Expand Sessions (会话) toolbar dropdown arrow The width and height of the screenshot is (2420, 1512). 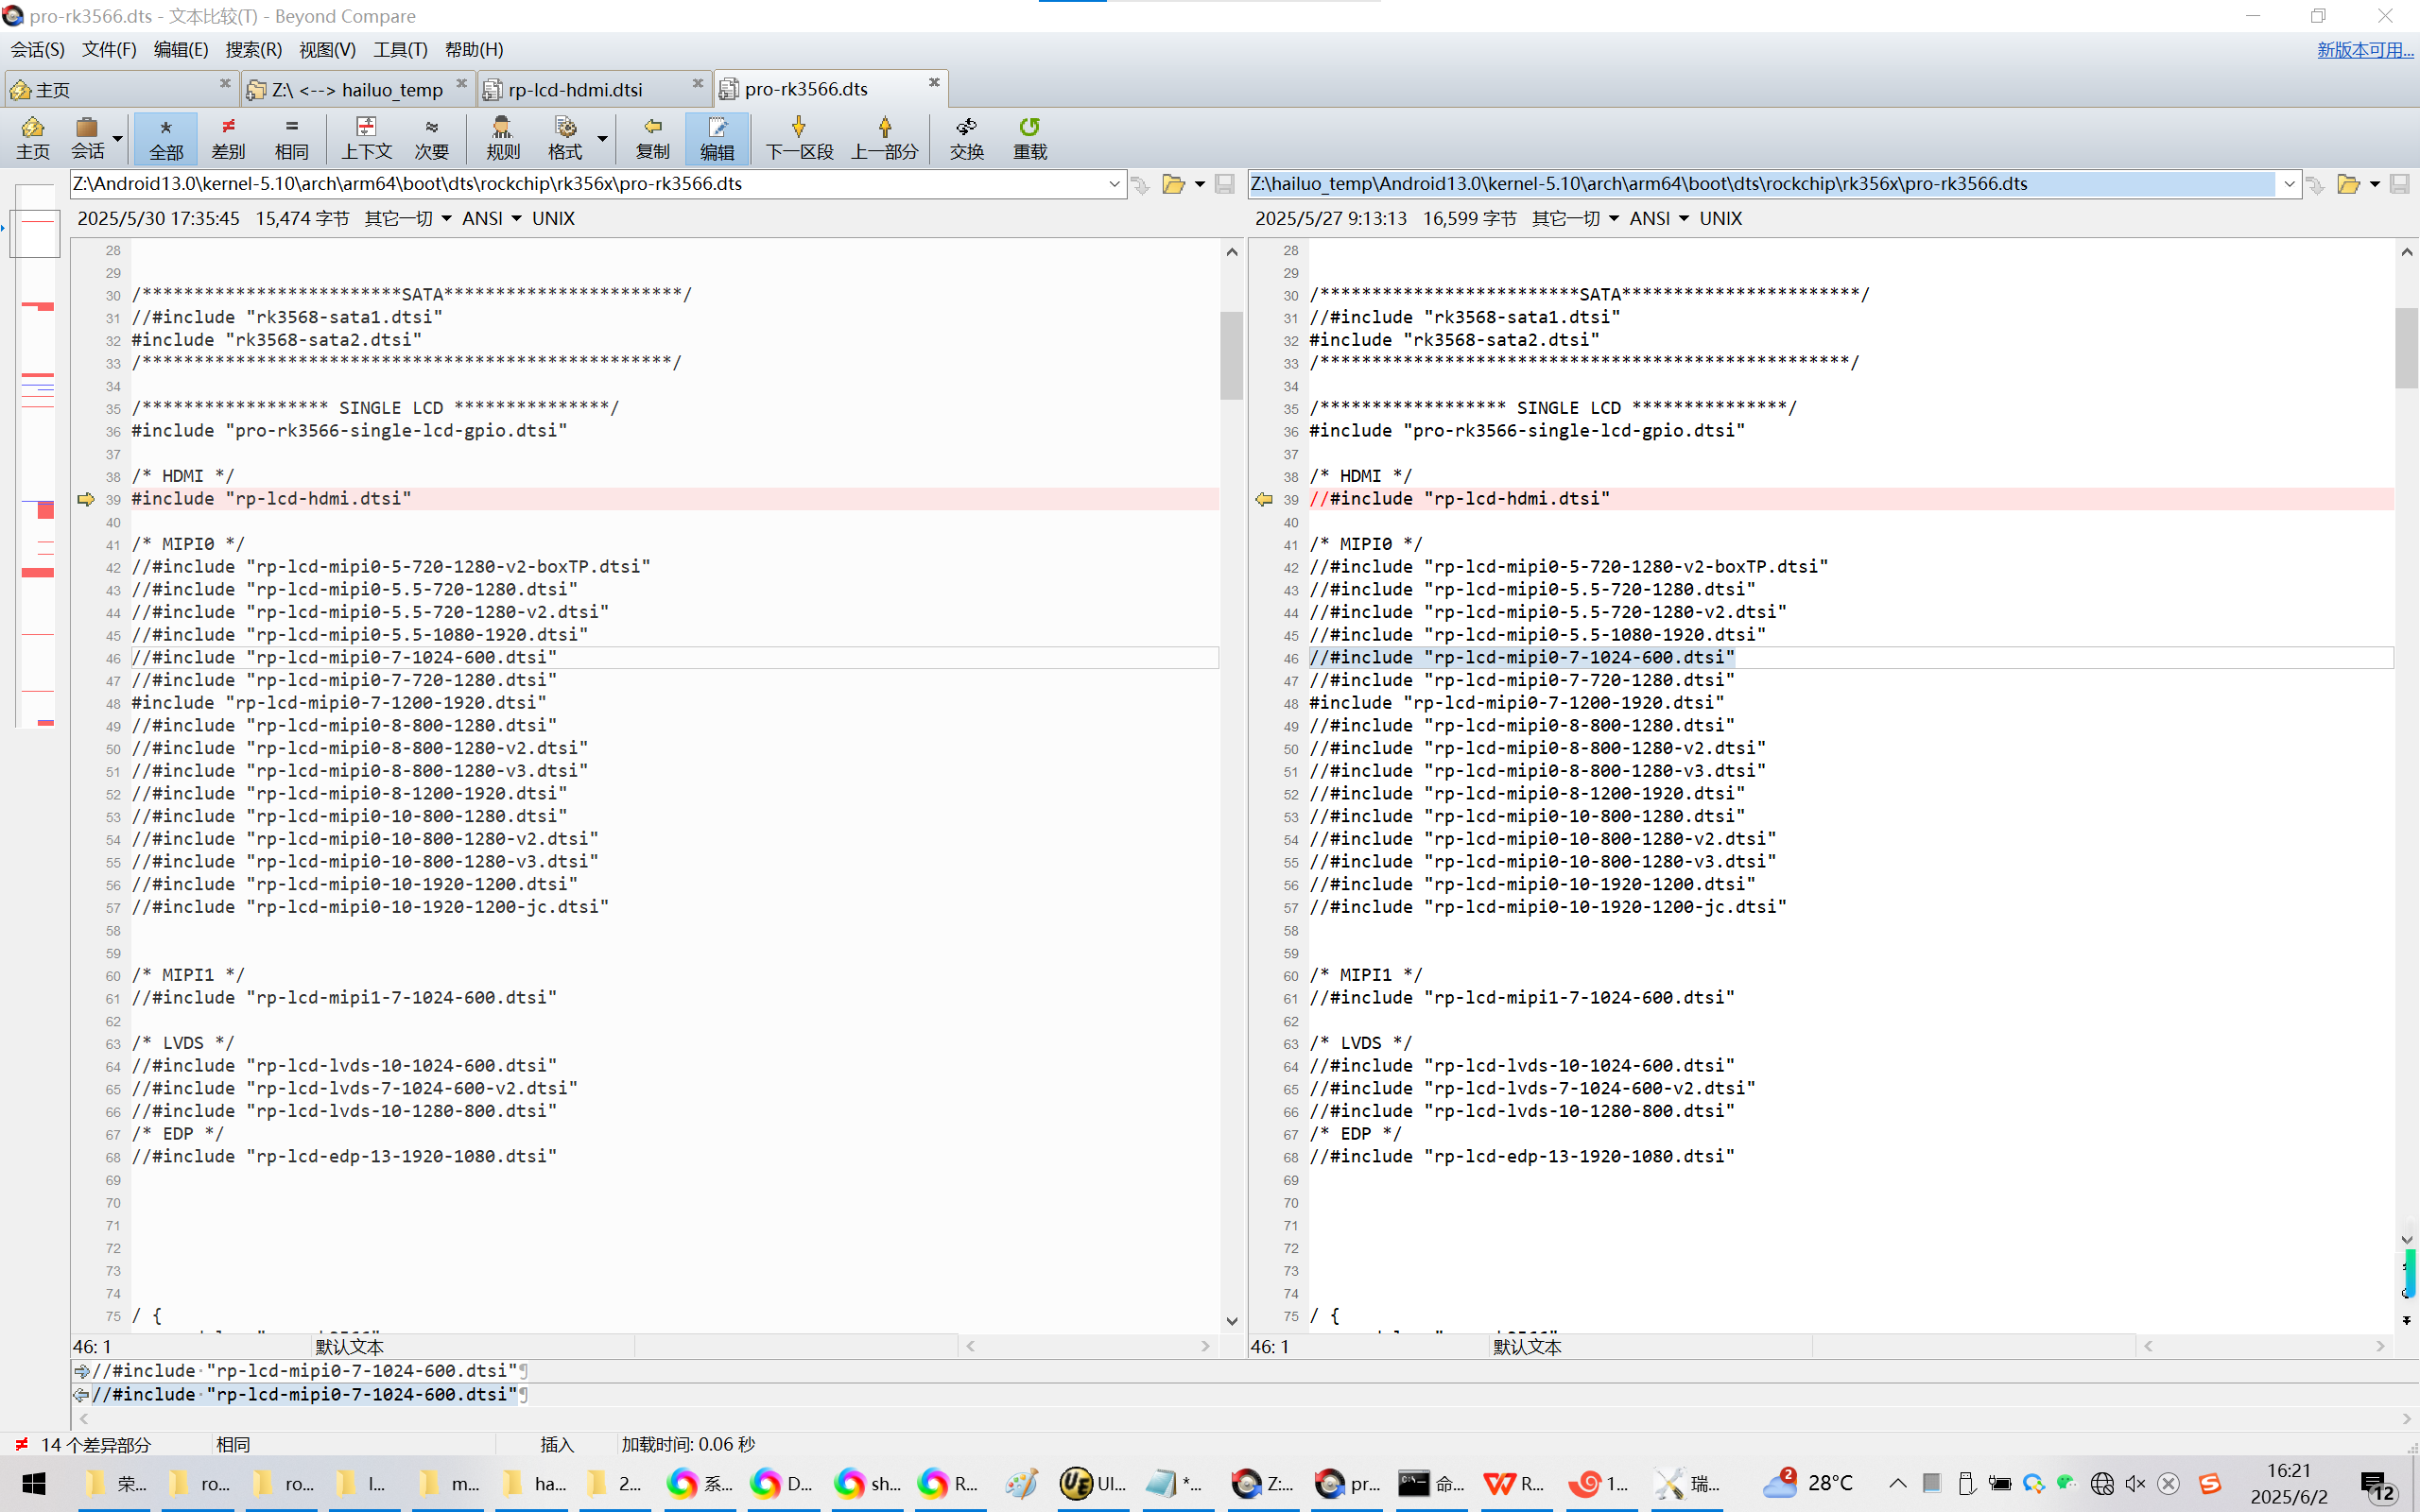(118, 139)
